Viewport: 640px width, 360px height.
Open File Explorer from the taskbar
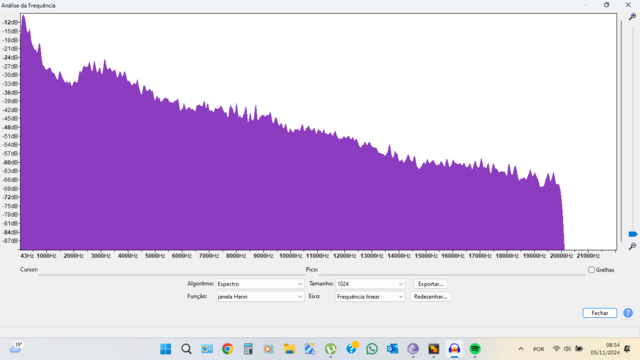(x=289, y=349)
